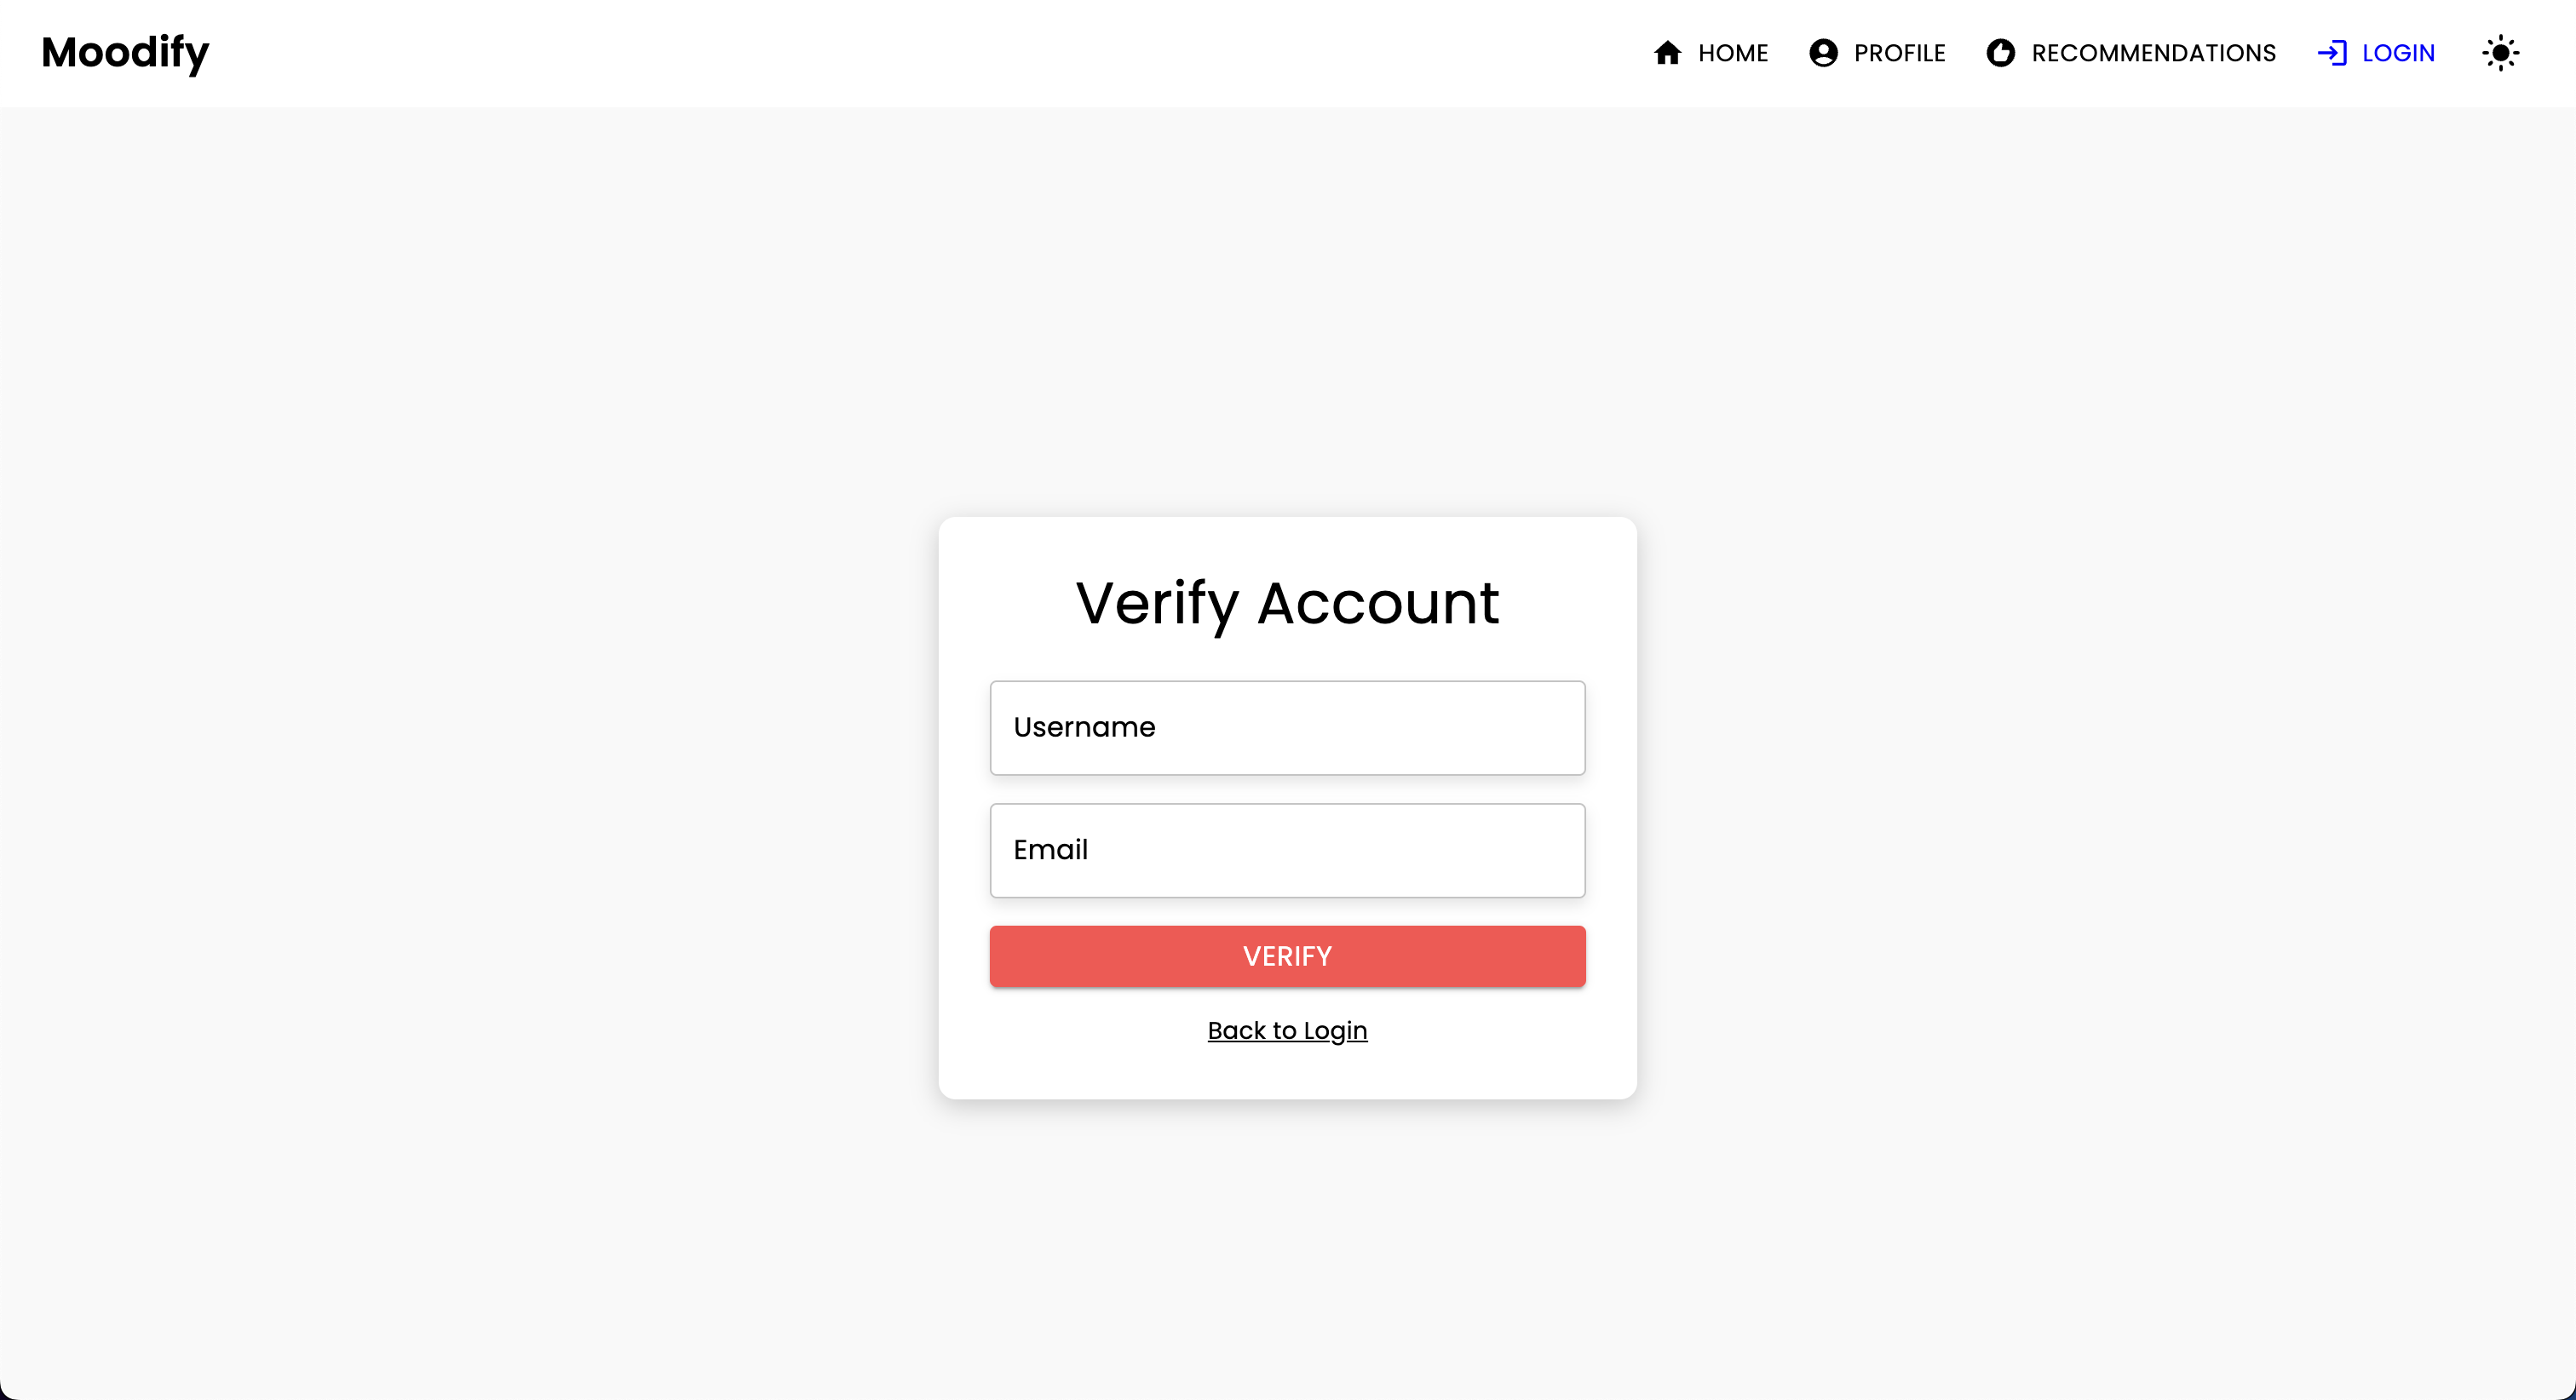This screenshot has width=2576, height=1400.
Task: Click the Email placeholder label
Action: (1050, 850)
